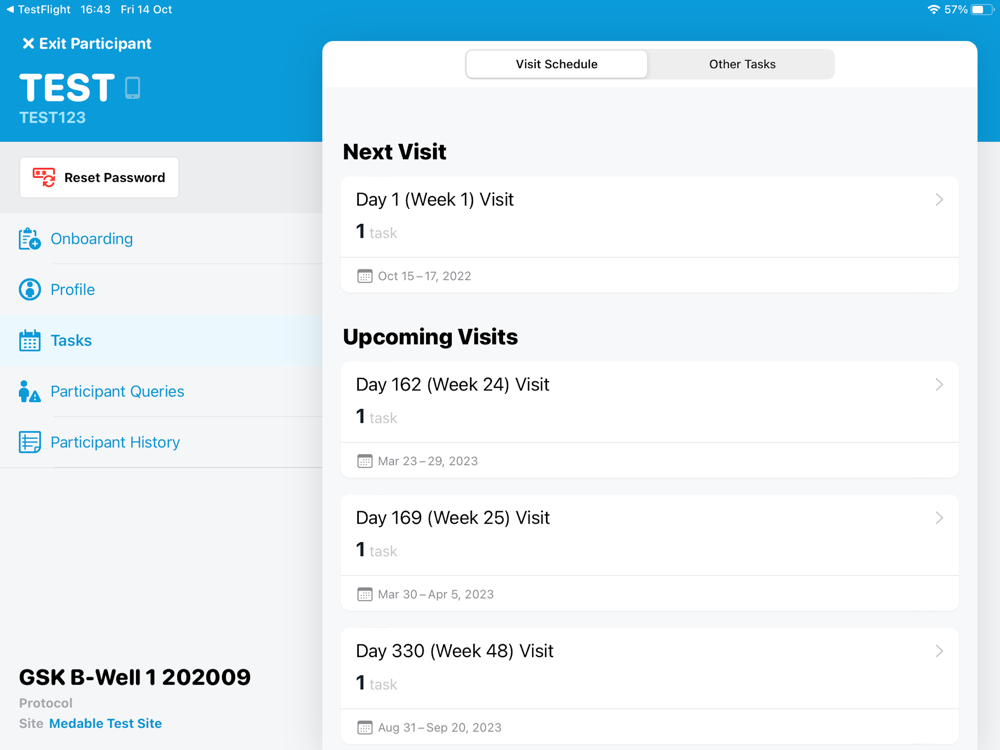1000x750 pixels.
Task: Click the Mar 23–29, 2023 date text
Action: pyautogui.click(x=427, y=461)
